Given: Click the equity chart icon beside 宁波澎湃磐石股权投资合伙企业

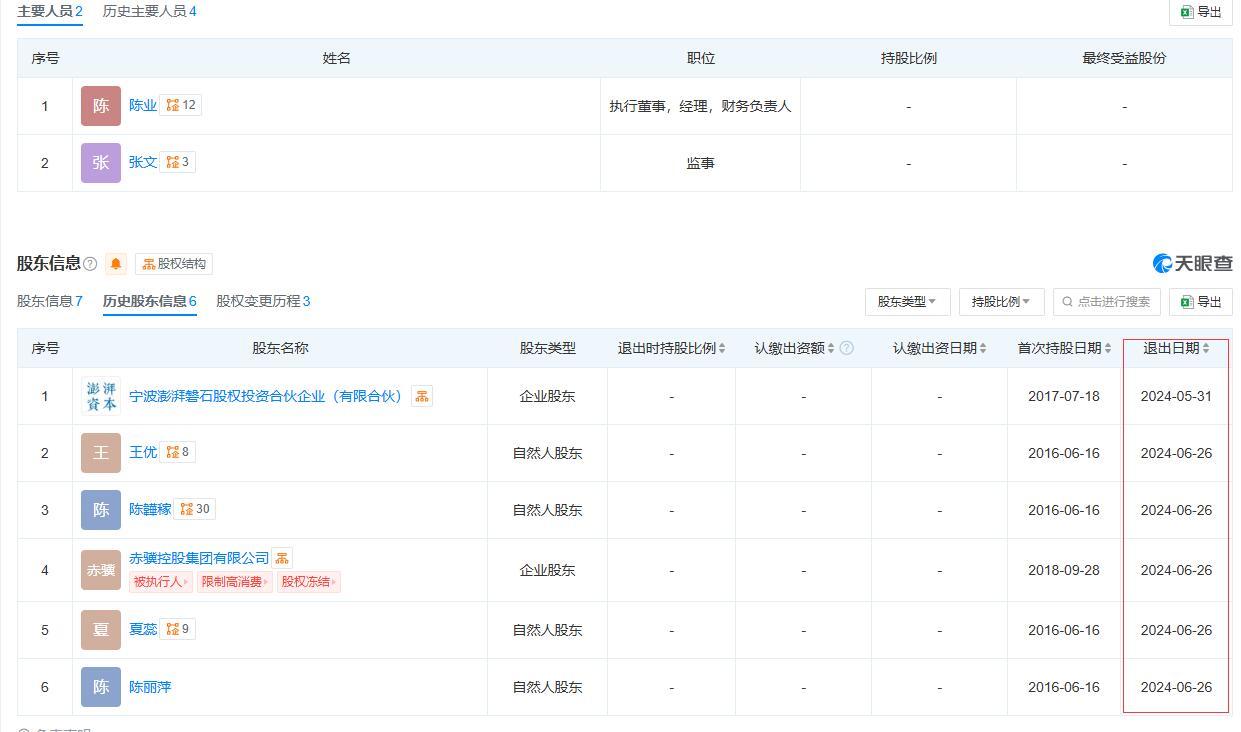Looking at the screenshot, I should tap(421, 396).
